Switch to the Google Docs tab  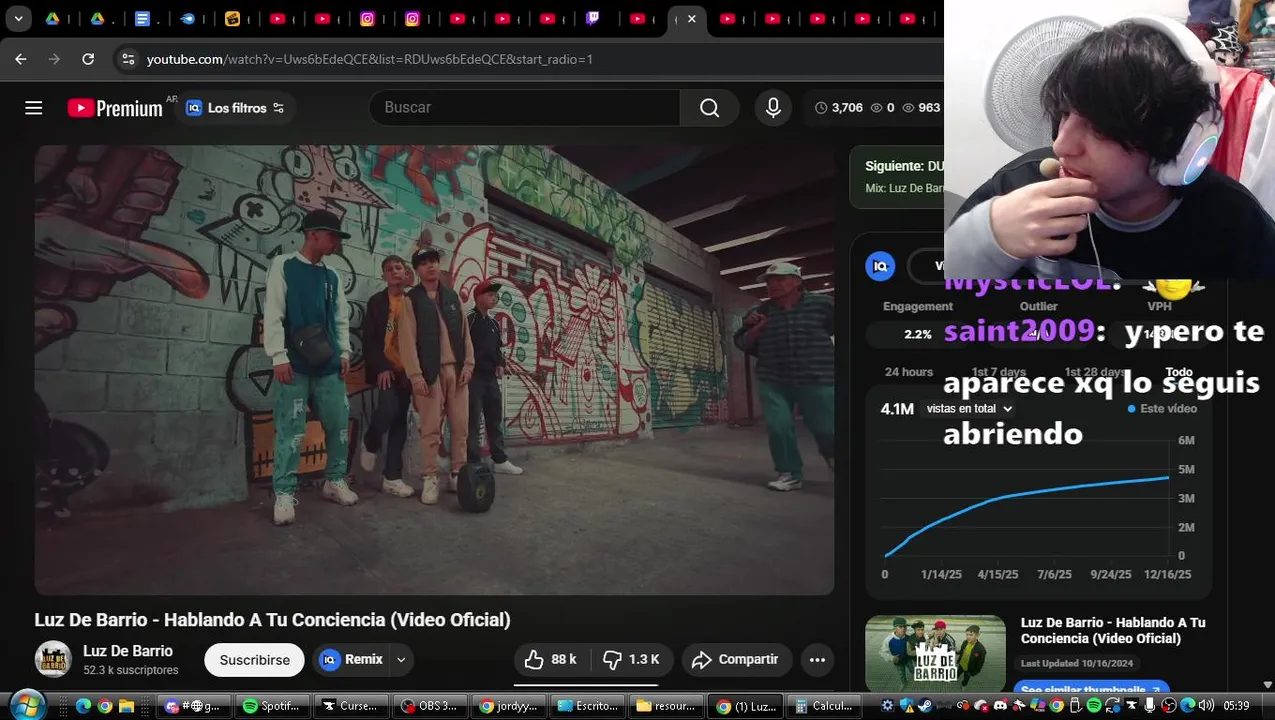point(142,19)
